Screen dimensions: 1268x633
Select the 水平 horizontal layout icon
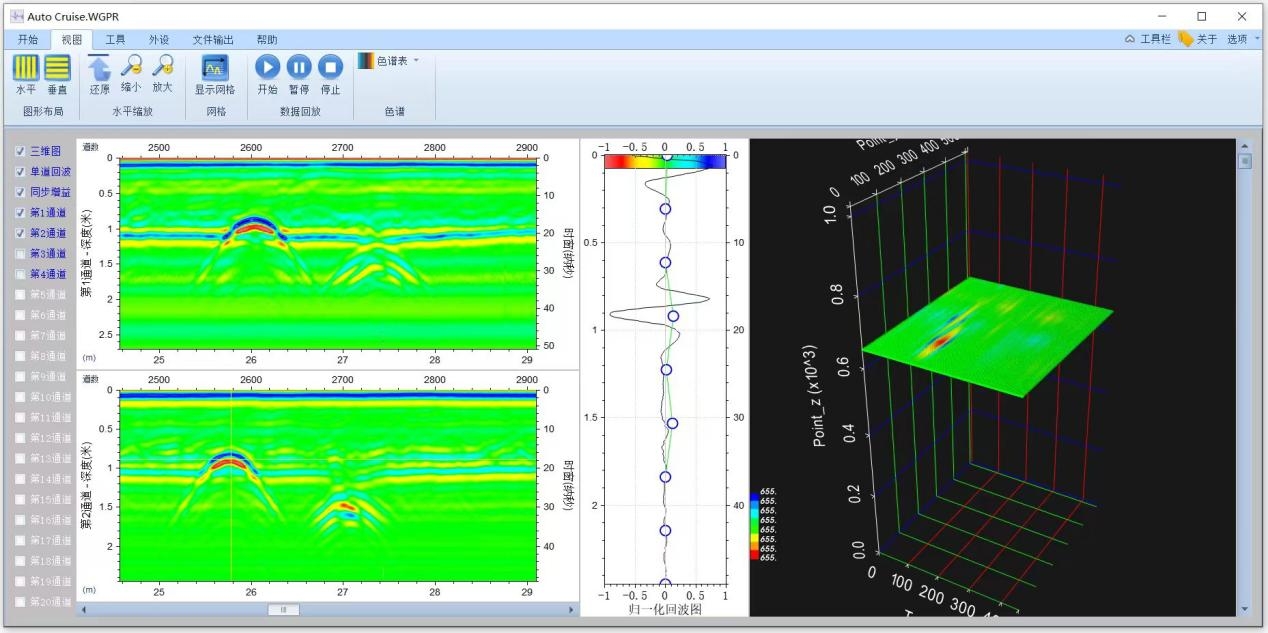tap(26, 68)
